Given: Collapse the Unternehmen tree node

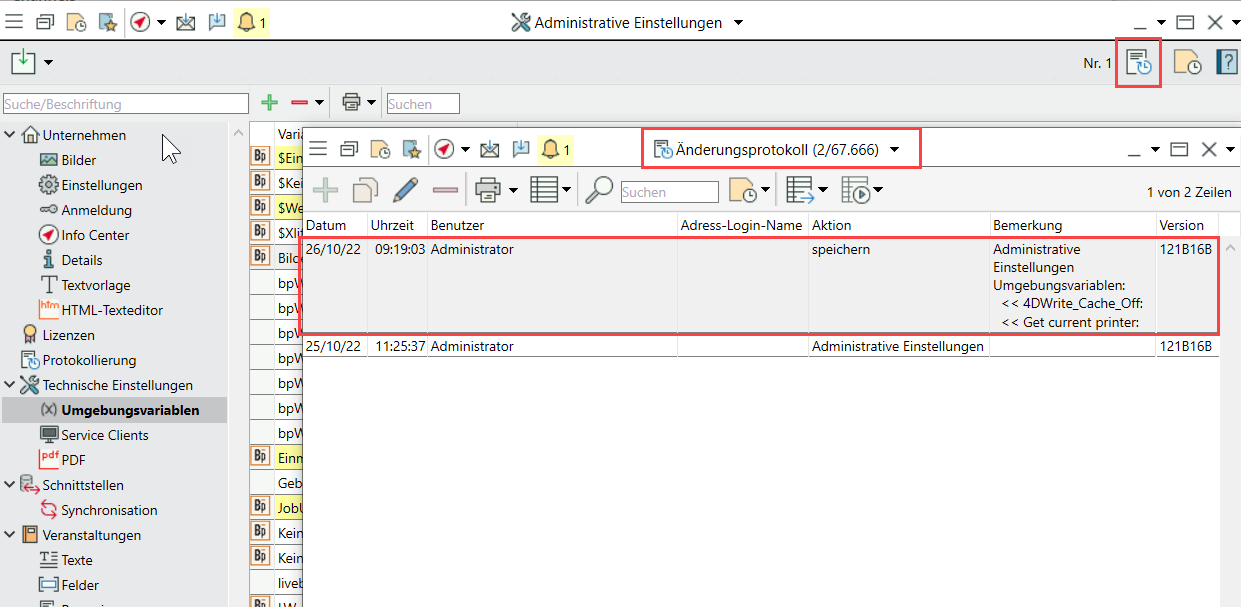Looking at the screenshot, I should click(10, 135).
